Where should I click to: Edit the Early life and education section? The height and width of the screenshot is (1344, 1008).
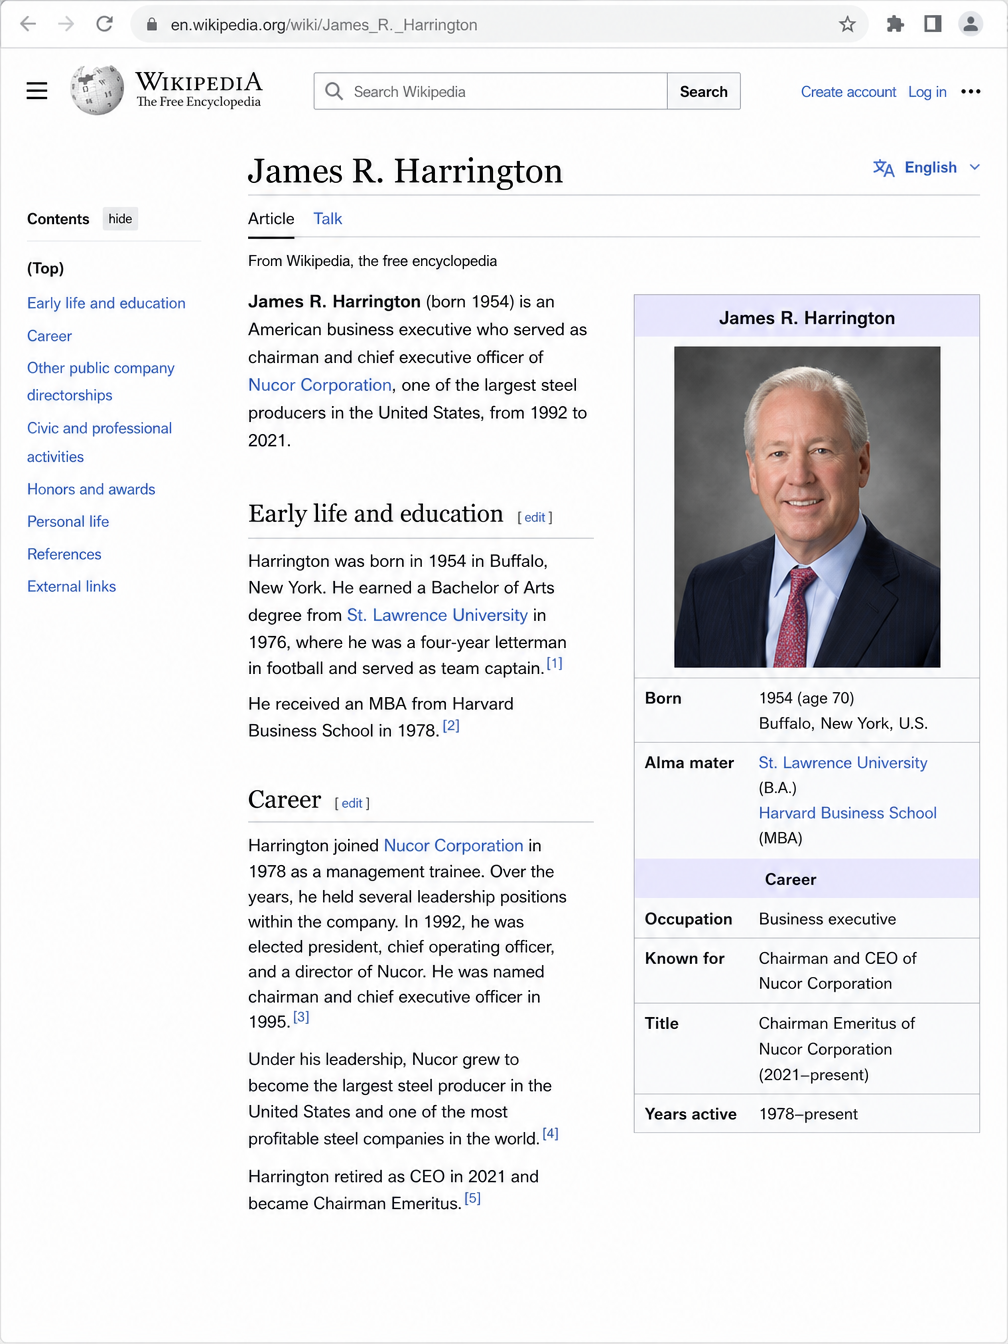(x=535, y=517)
